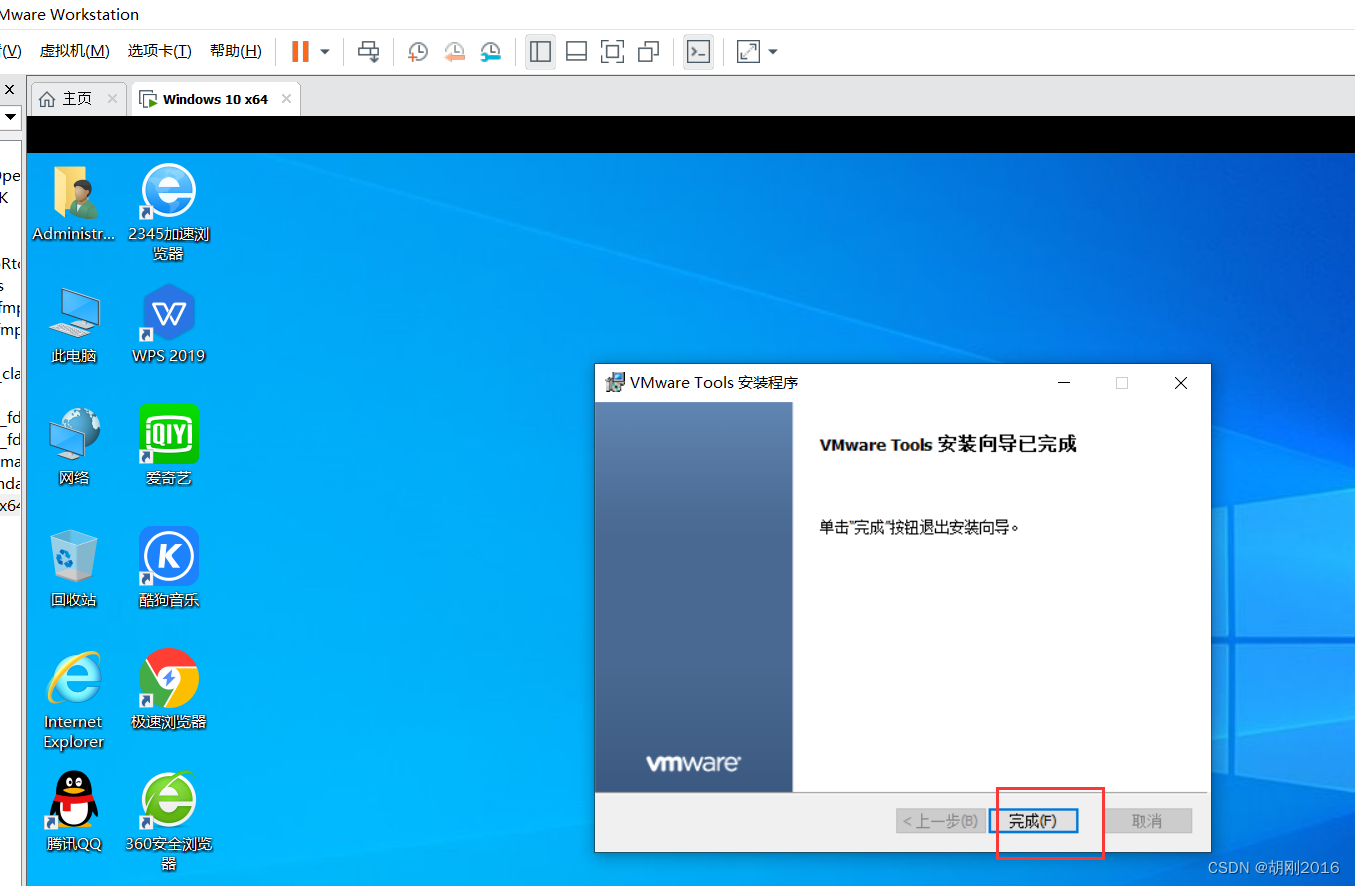The width and height of the screenshot is (1355, 886).
Task: Send Ctrl+Alt+Del to the virtual machine
Action: [x=369, y=51]
